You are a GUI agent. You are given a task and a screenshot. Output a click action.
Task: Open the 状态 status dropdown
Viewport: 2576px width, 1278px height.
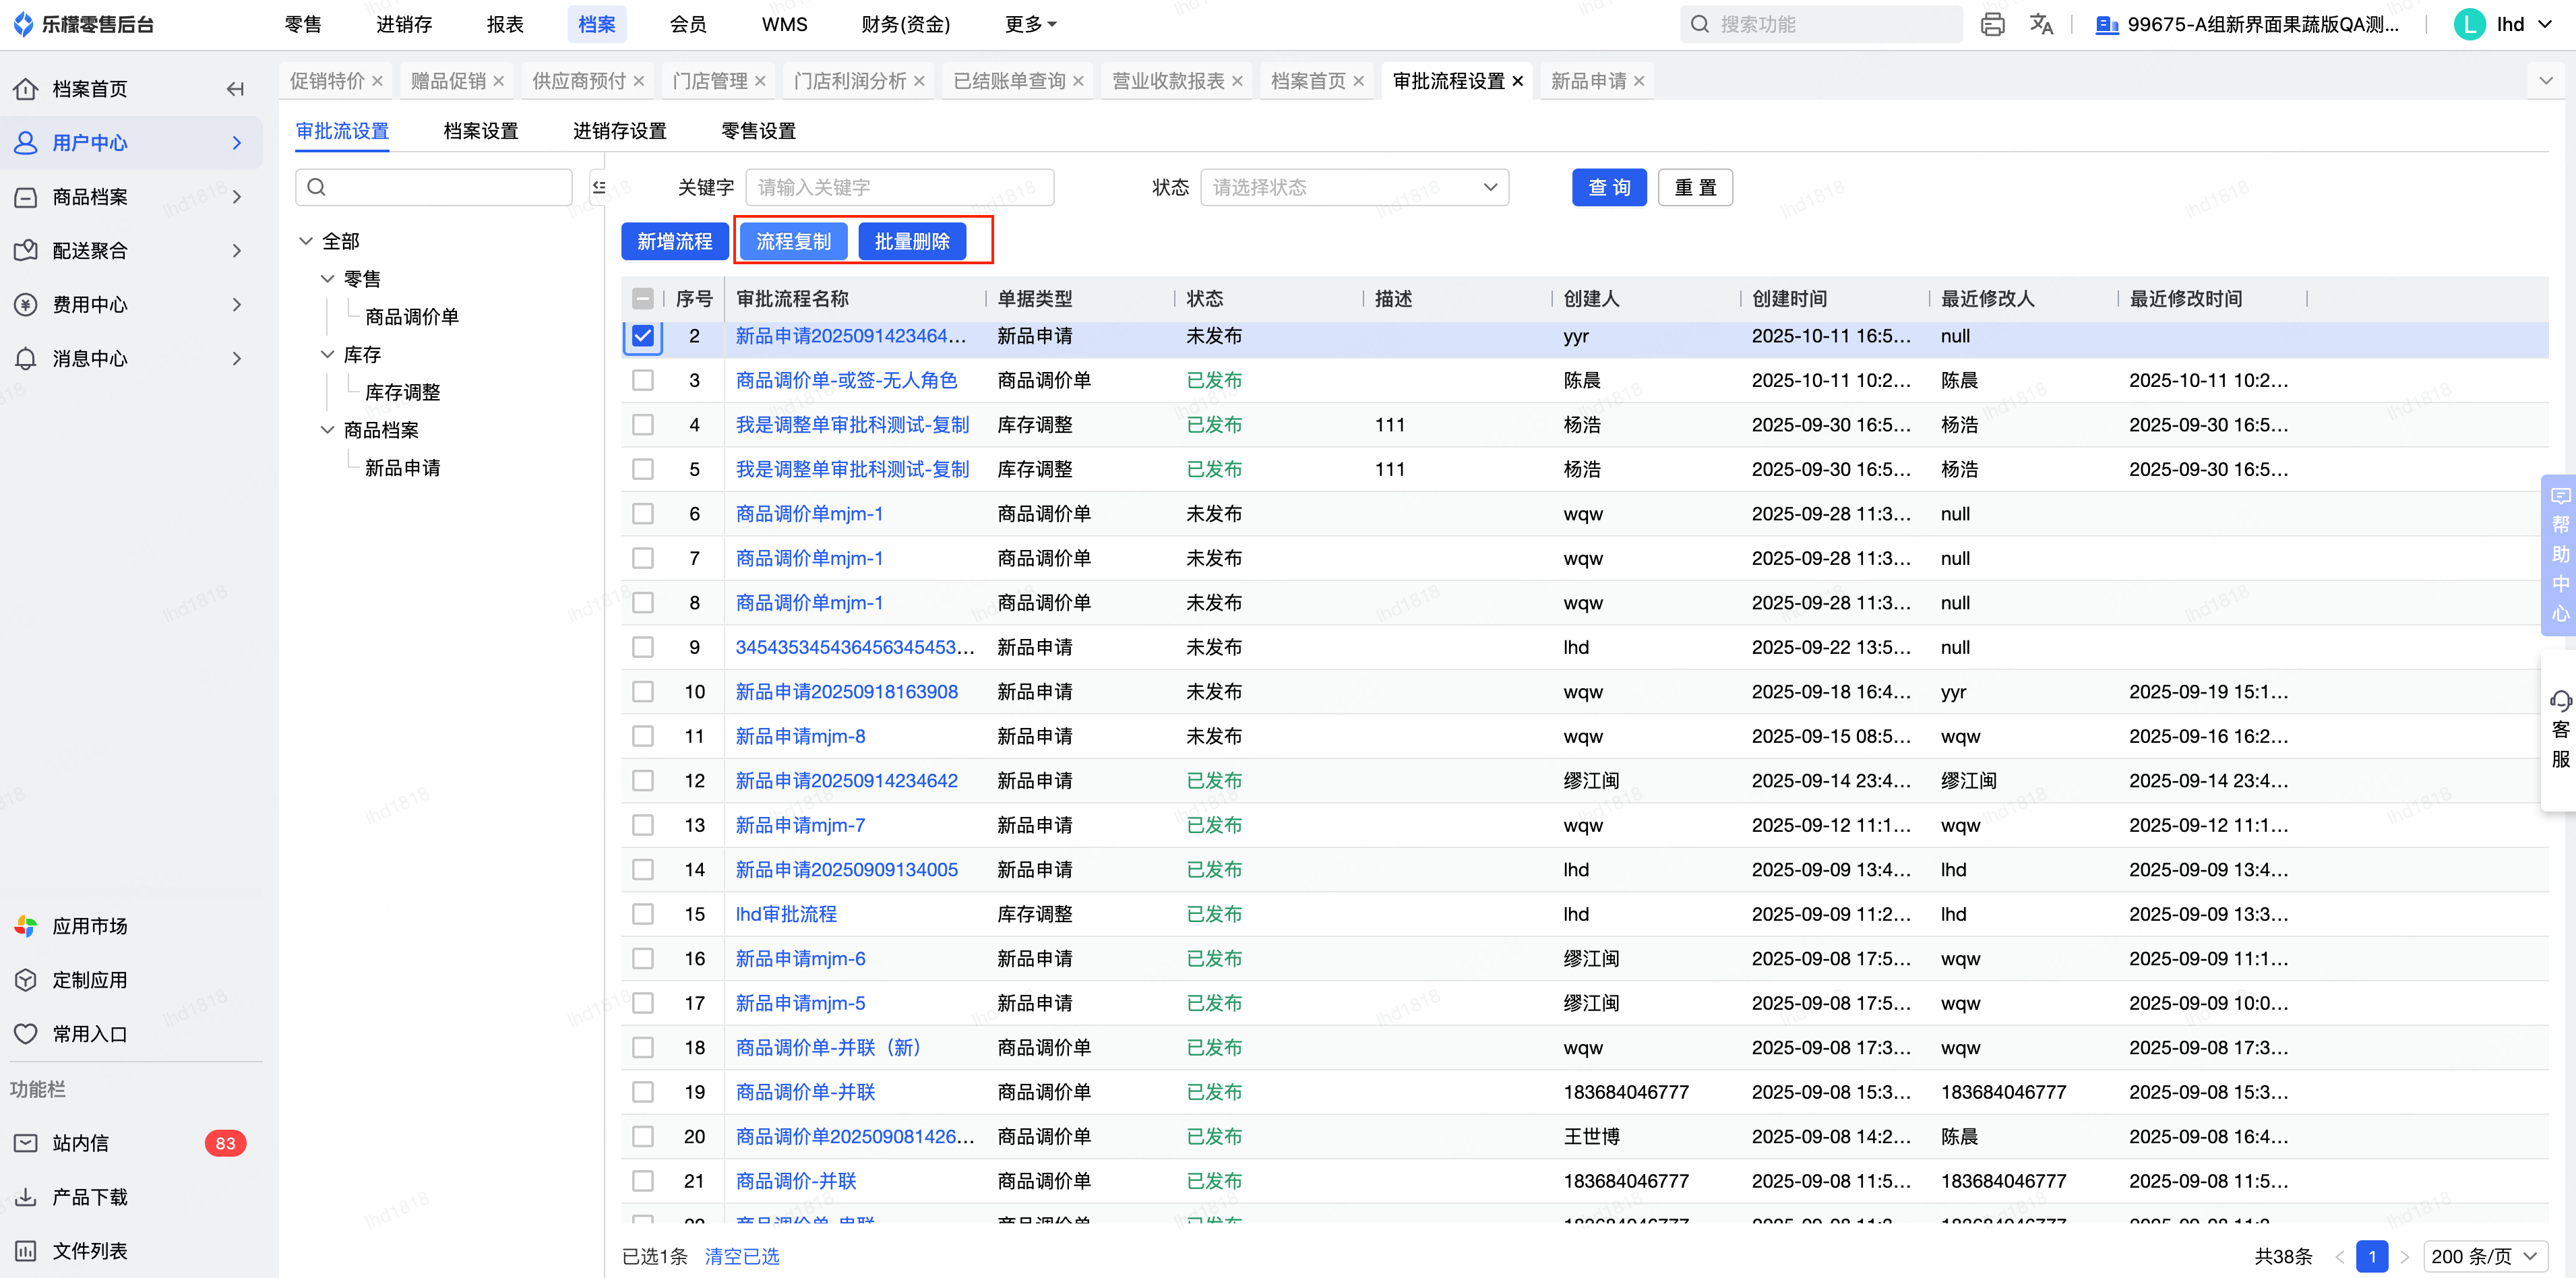[x=1353, y=188]
